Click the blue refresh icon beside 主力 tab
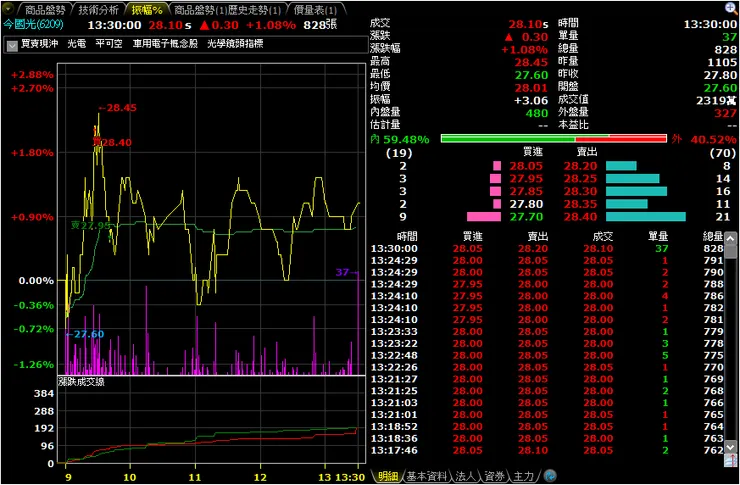740x485 pixels. point(550,476)
